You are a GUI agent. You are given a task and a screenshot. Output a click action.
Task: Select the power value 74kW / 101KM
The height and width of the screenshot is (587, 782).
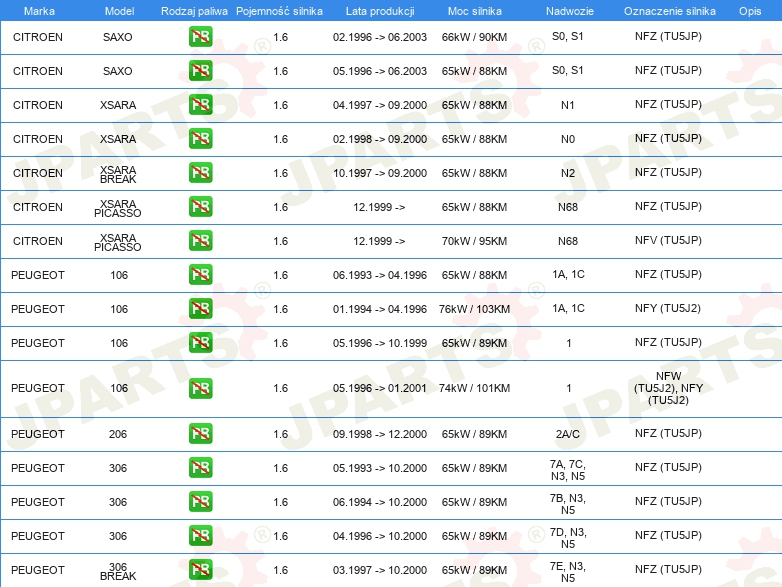pos(474,388)
